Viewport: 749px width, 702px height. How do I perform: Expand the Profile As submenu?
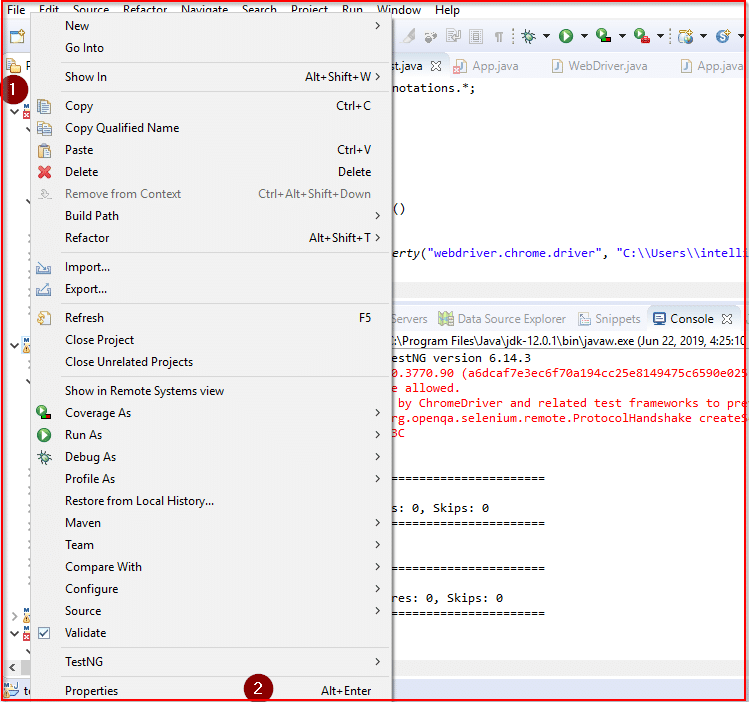tap(211, 479)
